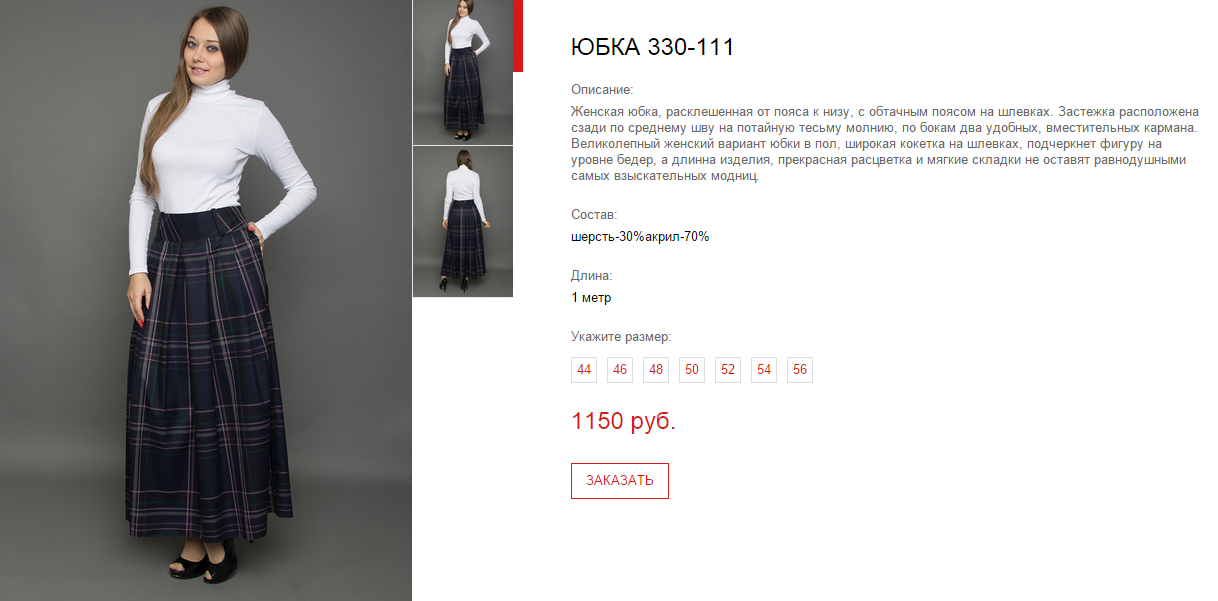
Task: Click the Состав label
Action: [594, 215]
